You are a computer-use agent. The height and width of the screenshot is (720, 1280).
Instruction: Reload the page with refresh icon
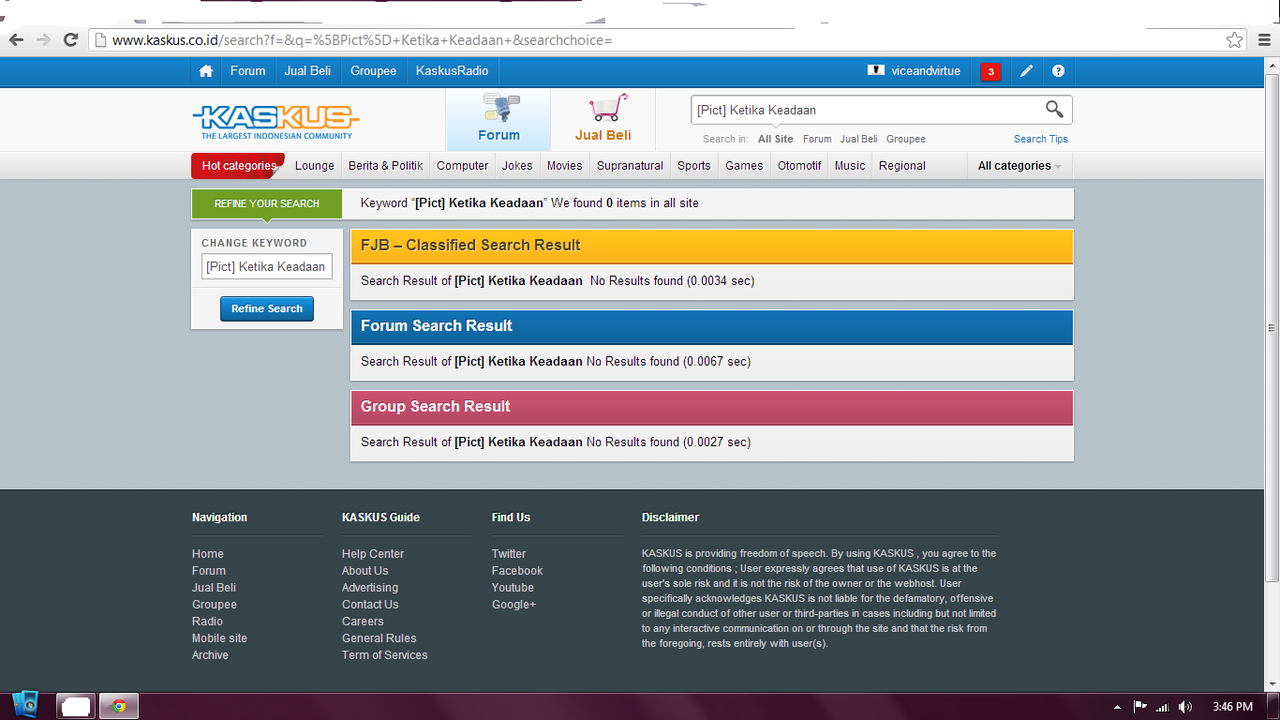coord(70,40)
